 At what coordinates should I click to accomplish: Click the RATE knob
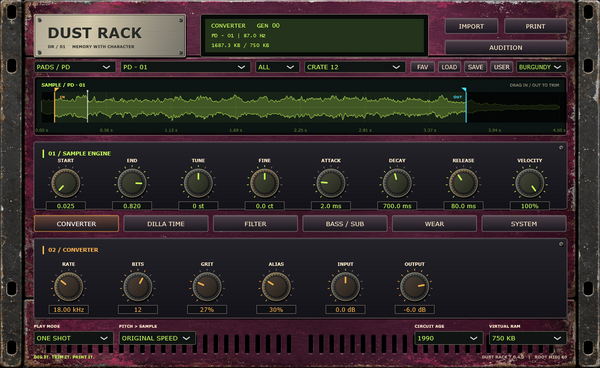pyautogui.click(x=68, y=287)
